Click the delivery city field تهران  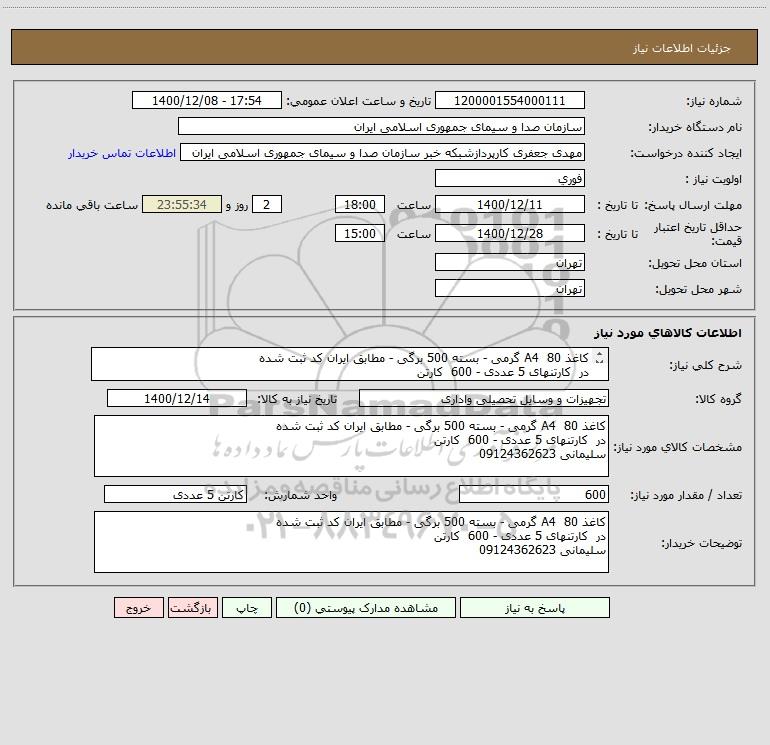coord(510,288)
